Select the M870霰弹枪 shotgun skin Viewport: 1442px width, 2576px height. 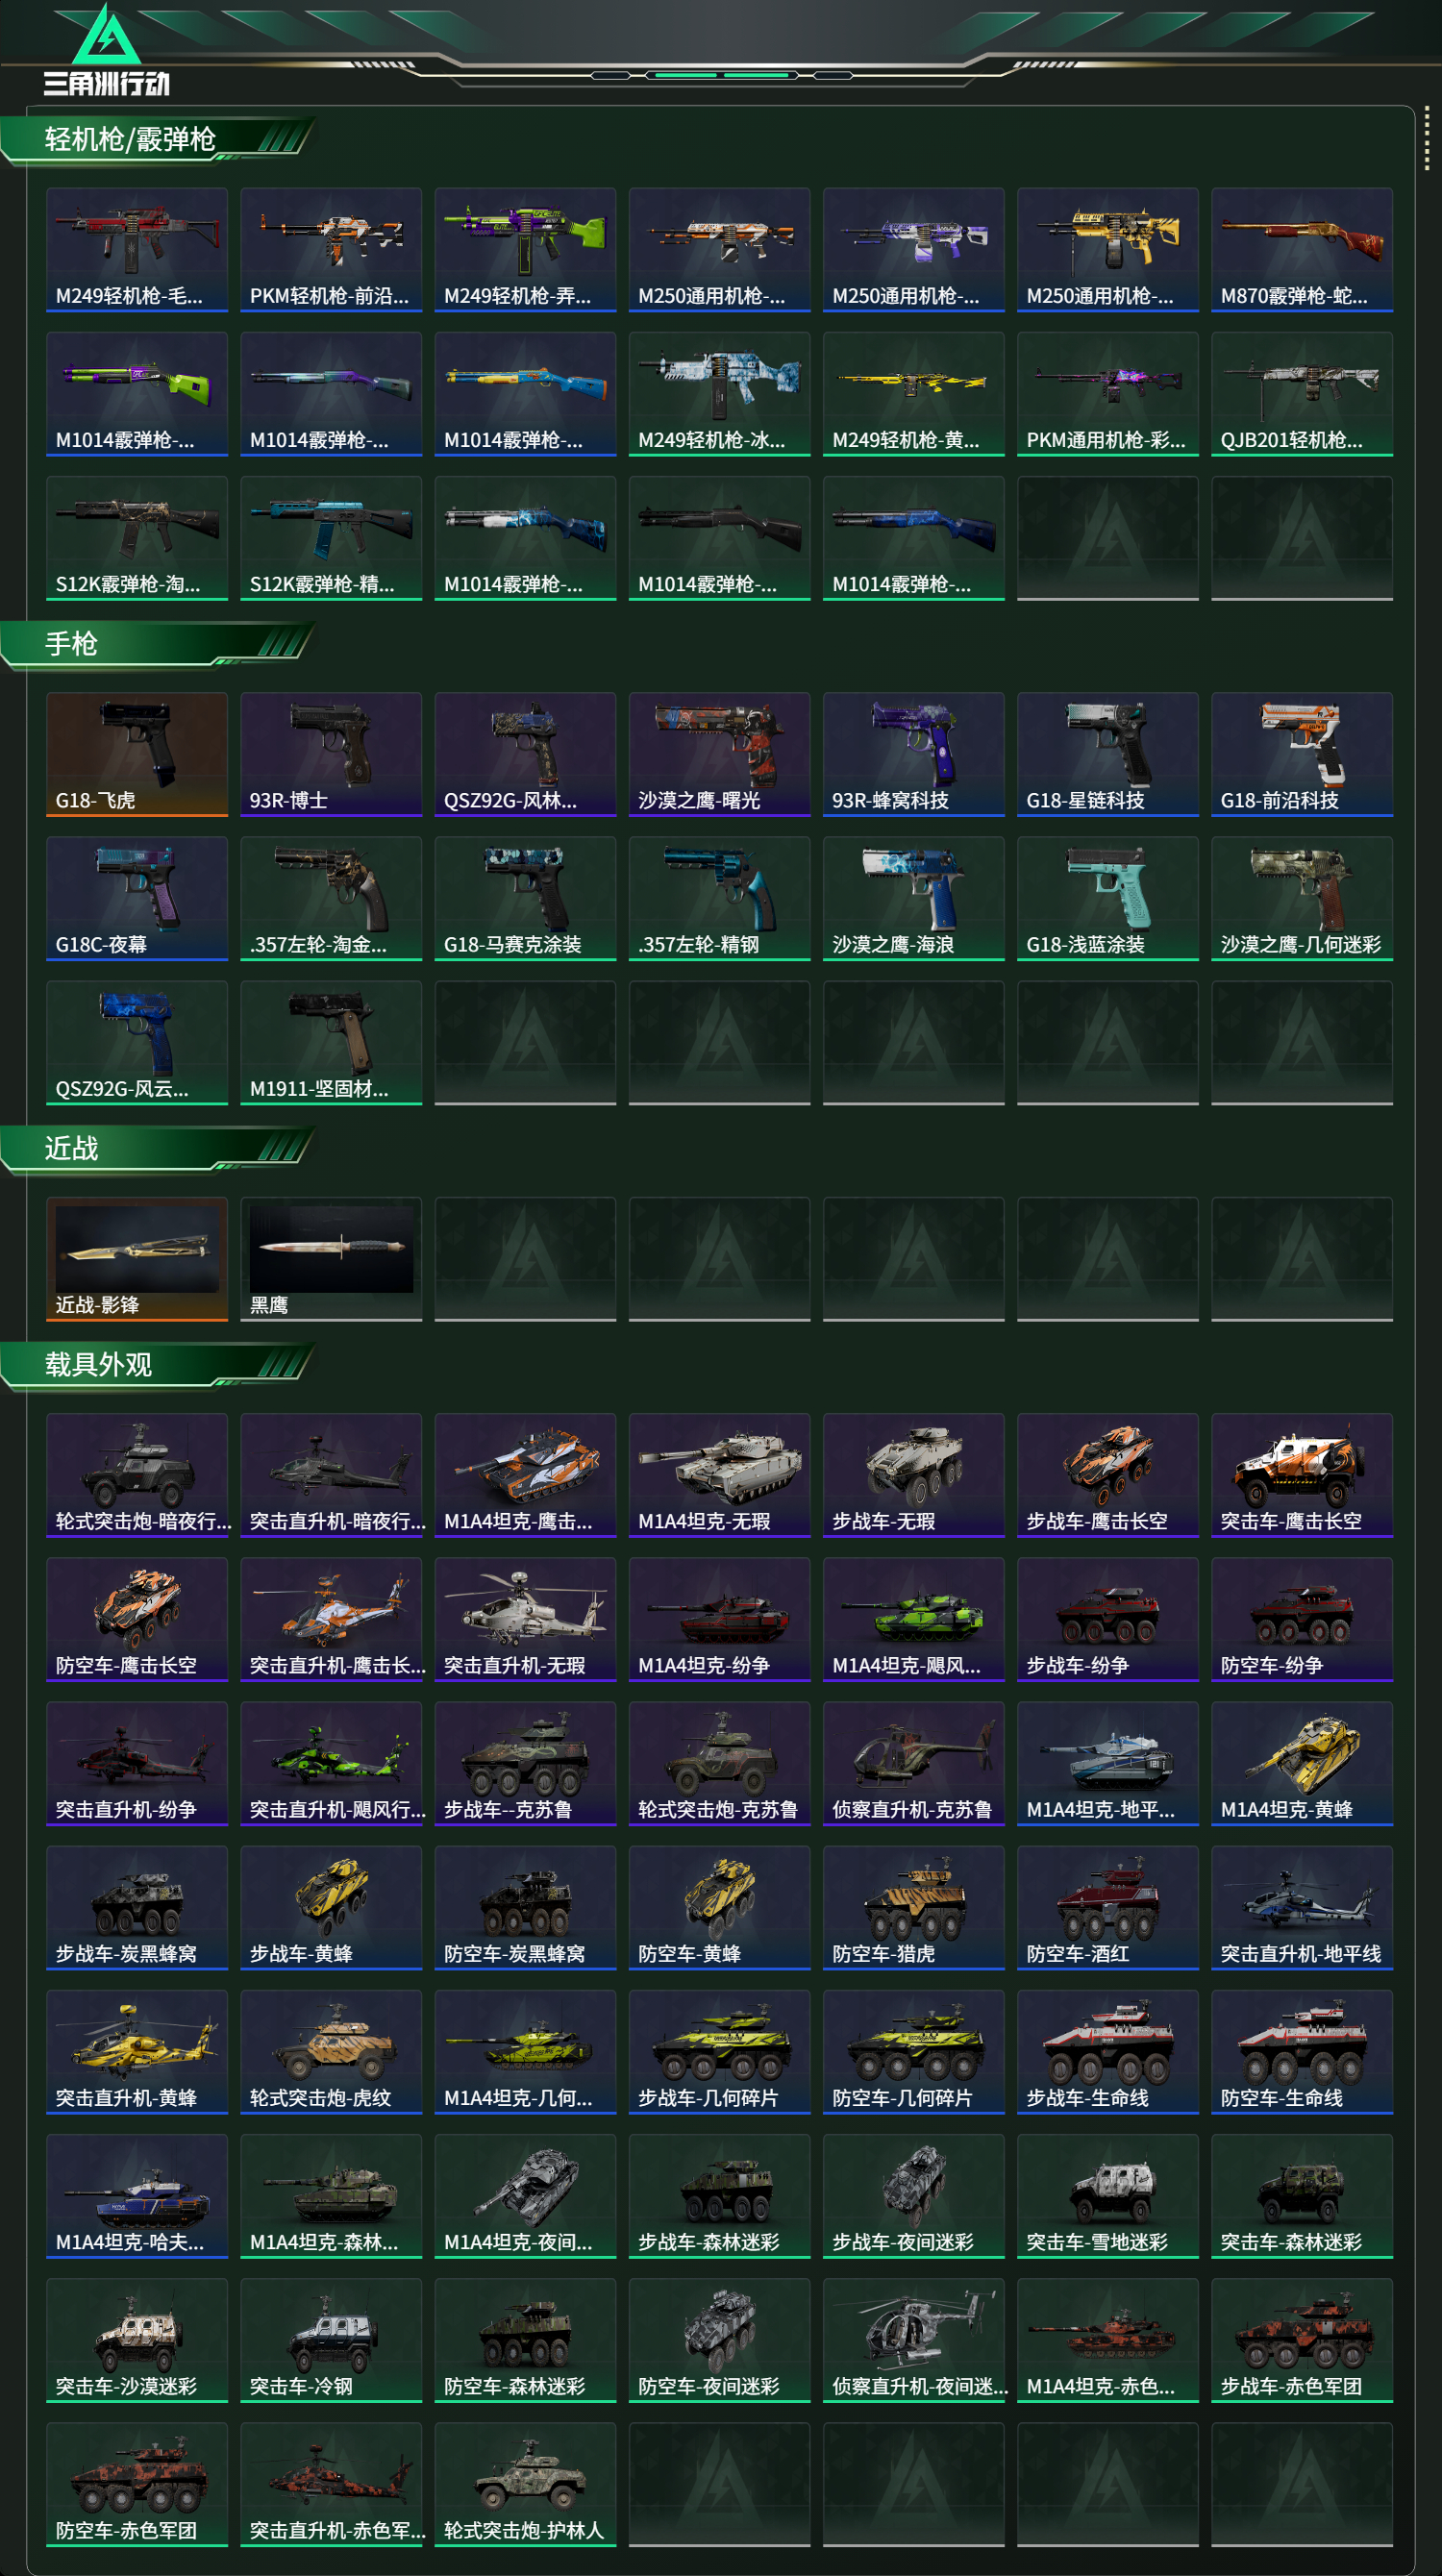pos(1302,250)
